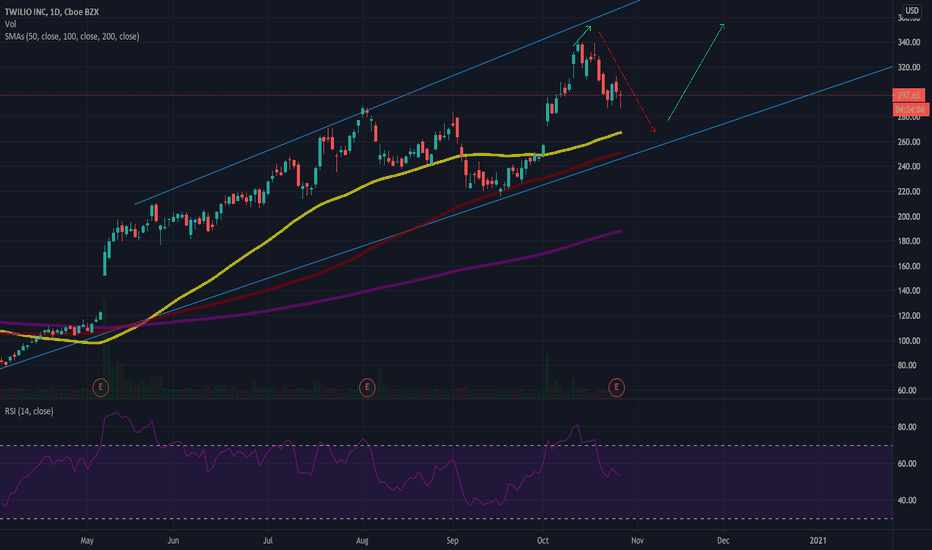Click the bar countdown timer 04:24:04
Screen dimensions: 932x550
click(910, 110)
